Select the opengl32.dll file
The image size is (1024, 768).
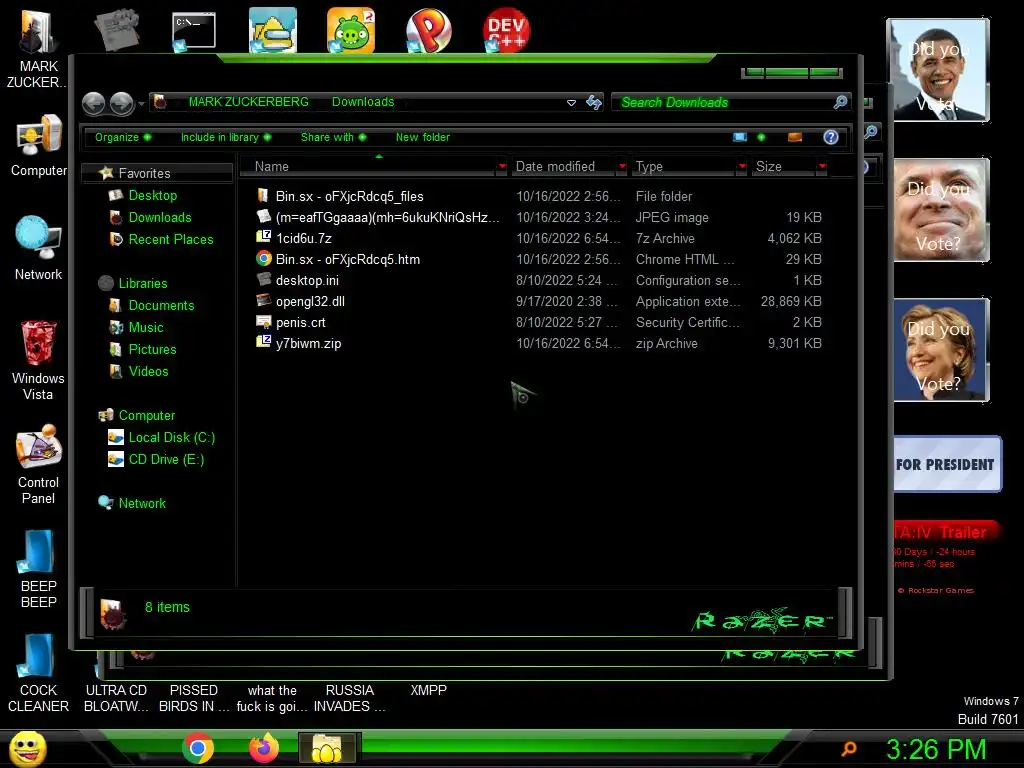coord(310,301)
